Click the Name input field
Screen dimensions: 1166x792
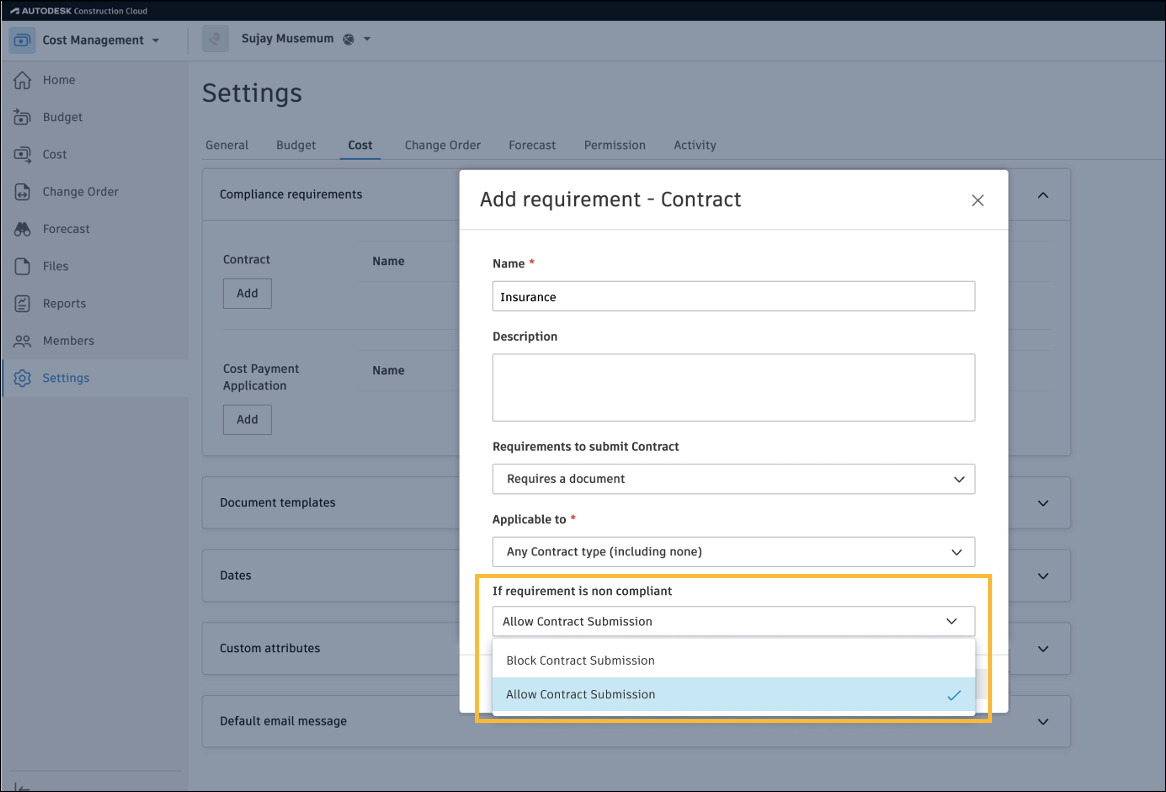pyautogui.click(x=733, y=297)
